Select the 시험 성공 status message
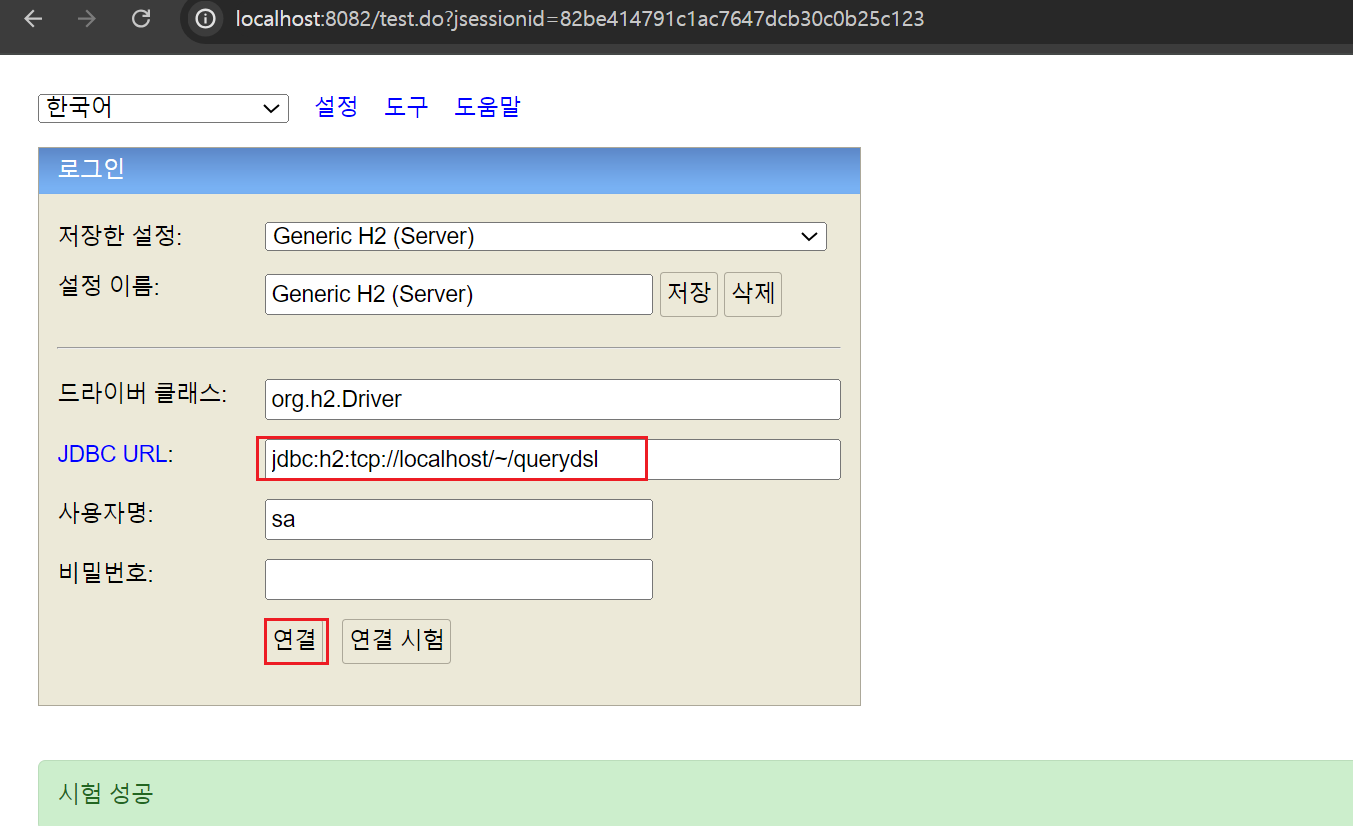 tap(106, 794)
